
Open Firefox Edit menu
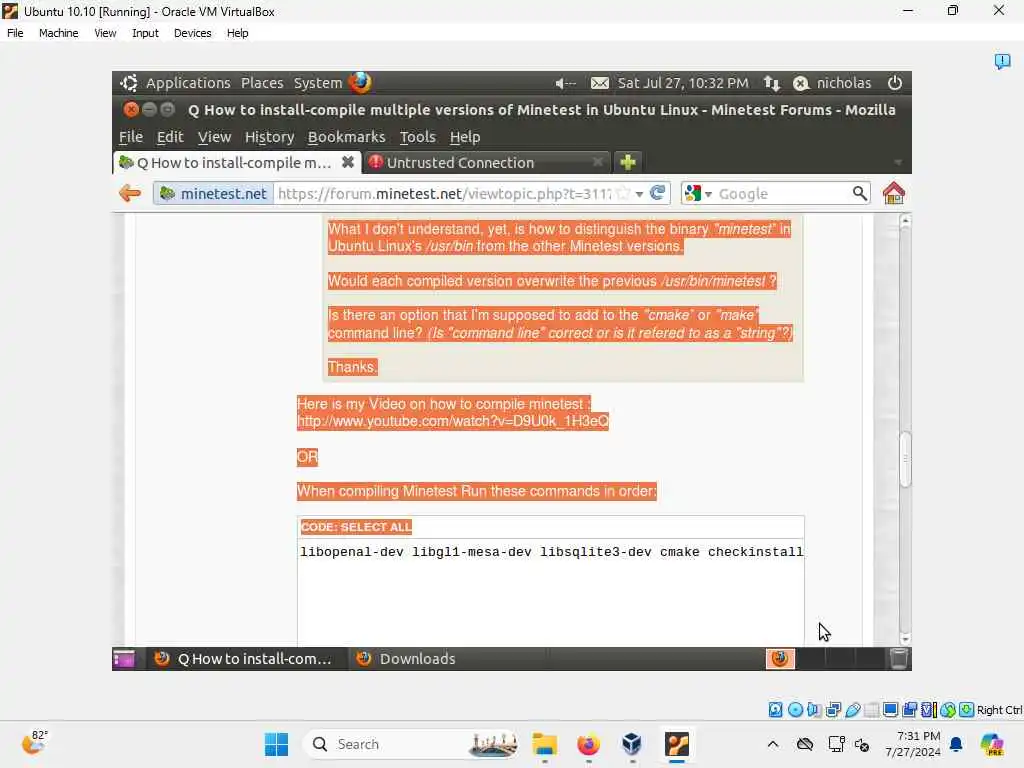click(x=170, y=137)
